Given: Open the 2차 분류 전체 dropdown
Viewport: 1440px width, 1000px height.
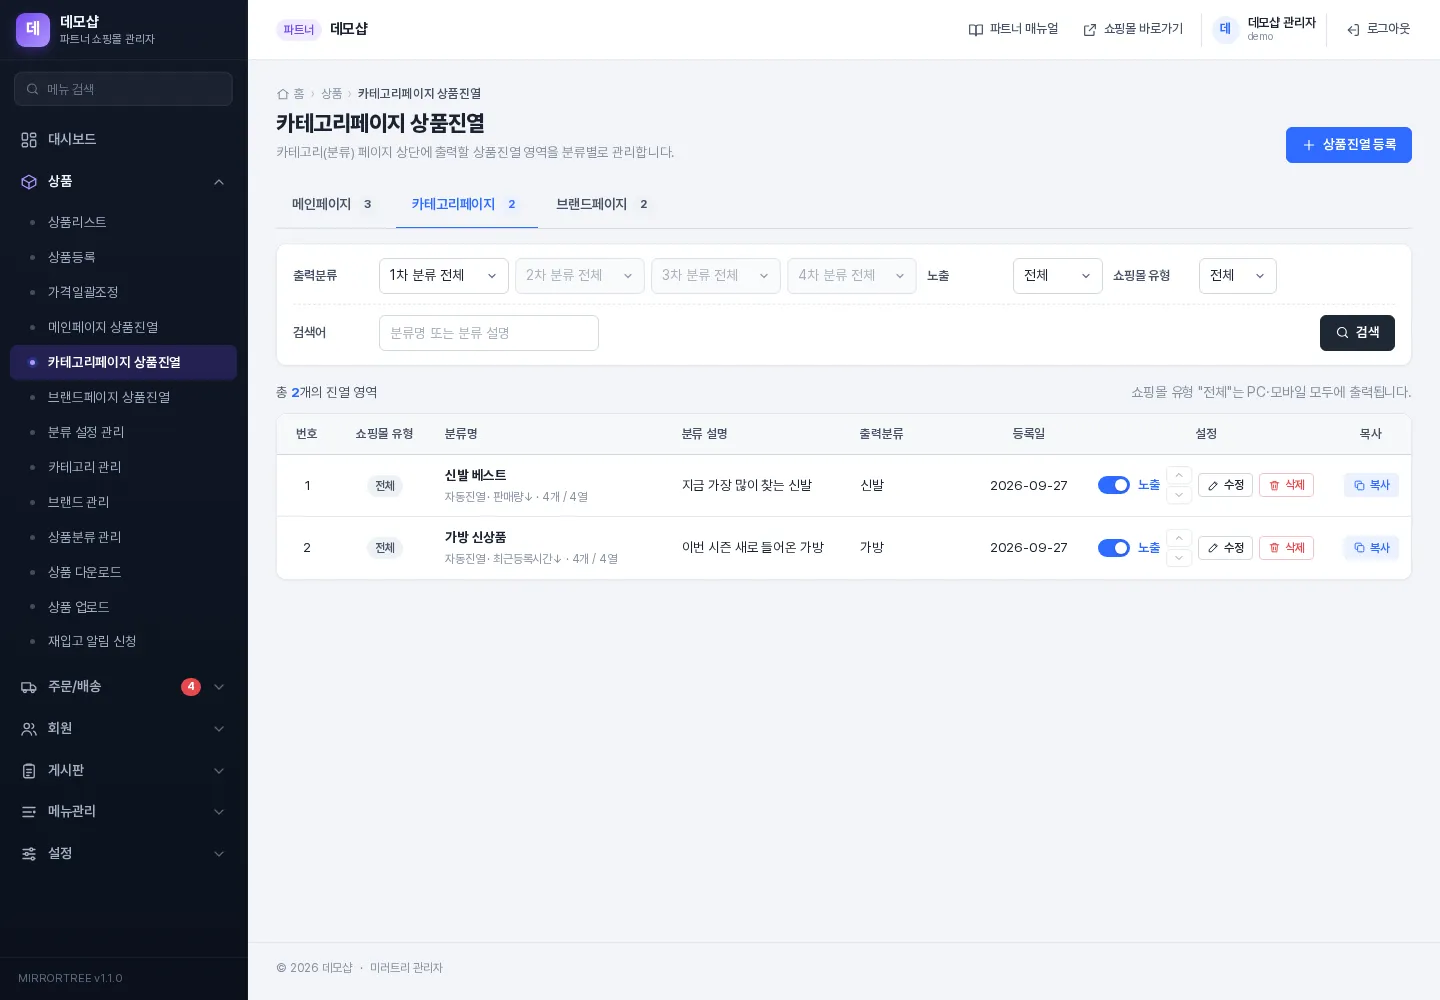Looking at the screenshot, I should point(580,276).
